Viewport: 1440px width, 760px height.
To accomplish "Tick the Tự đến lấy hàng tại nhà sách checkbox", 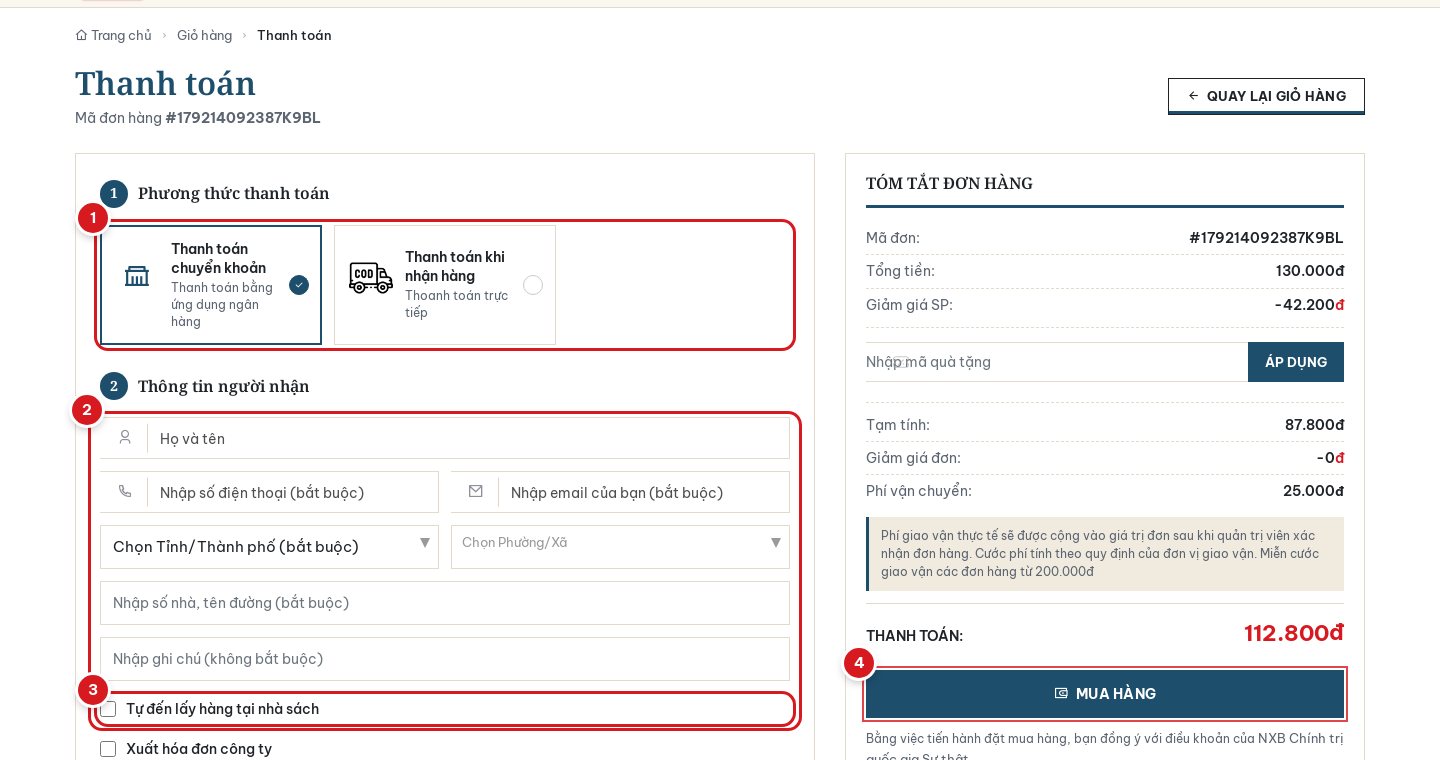I will coord(108,709).
